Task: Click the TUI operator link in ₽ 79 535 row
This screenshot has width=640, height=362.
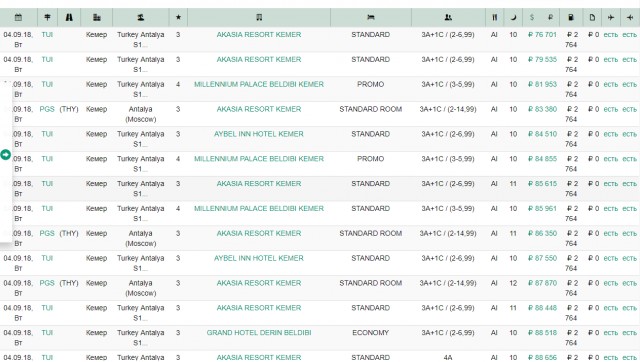Action: click(x=47, y=60)
